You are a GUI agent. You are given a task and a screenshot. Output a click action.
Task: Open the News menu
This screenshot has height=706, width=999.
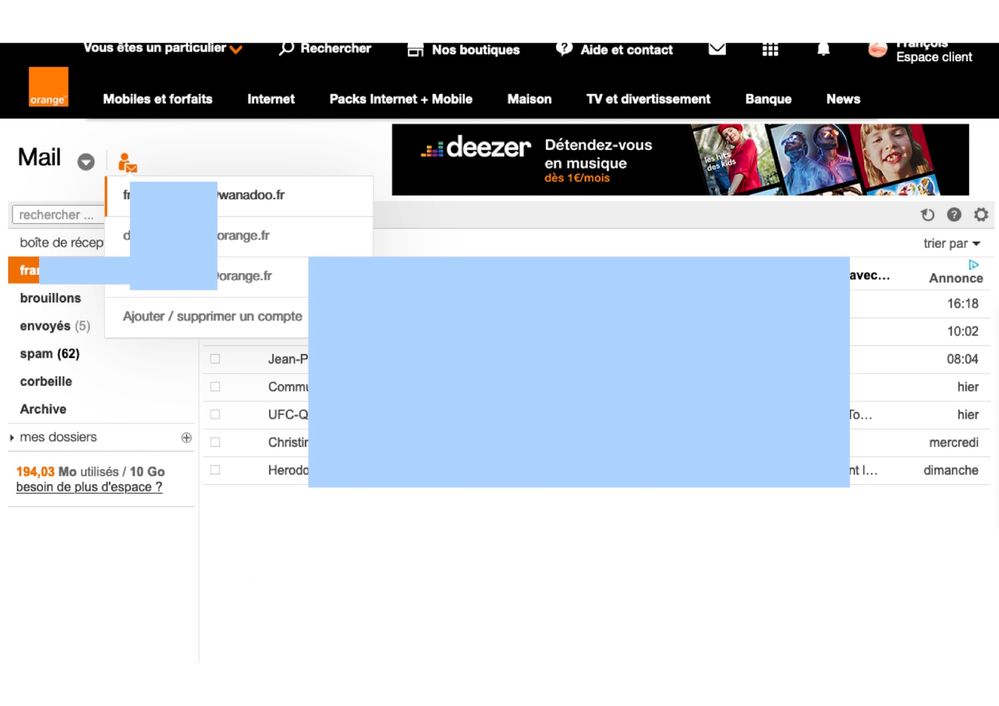(843, 99)
